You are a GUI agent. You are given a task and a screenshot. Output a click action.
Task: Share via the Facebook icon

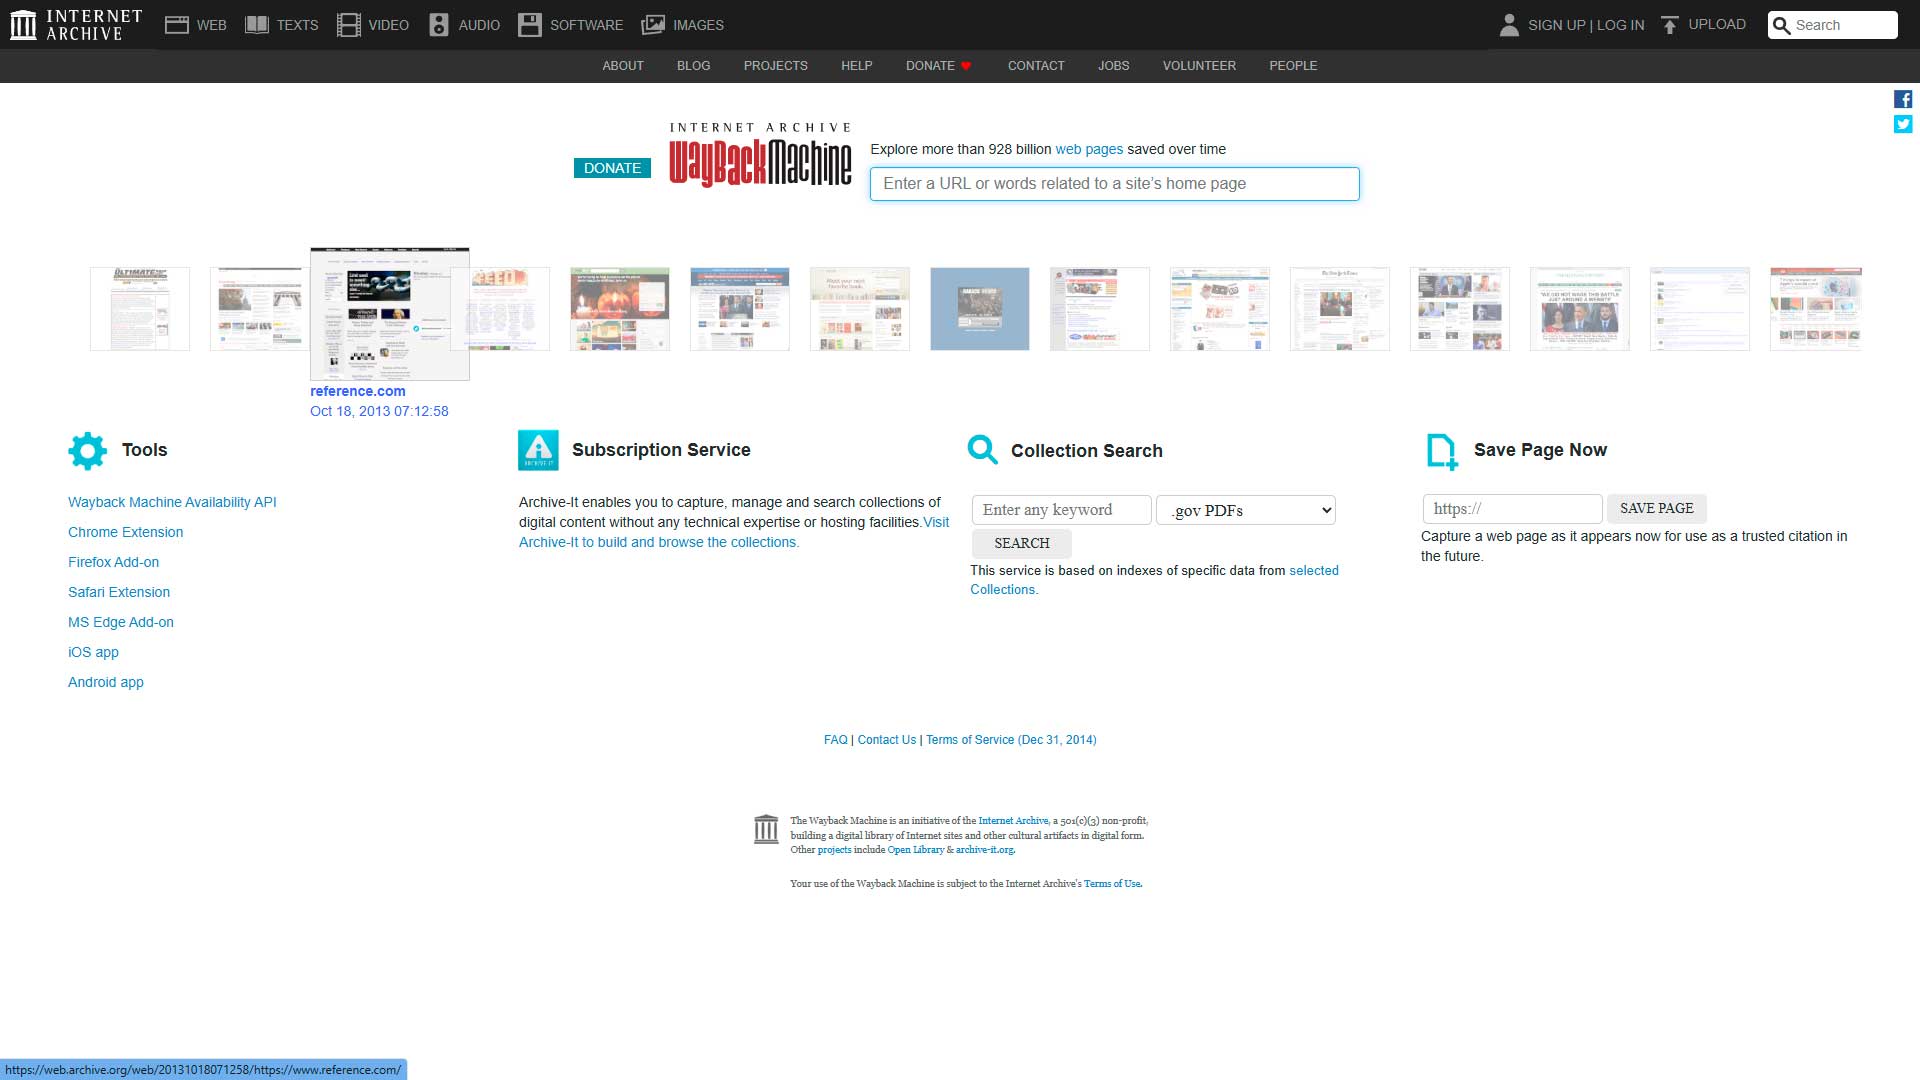(x=1903, y=99)
